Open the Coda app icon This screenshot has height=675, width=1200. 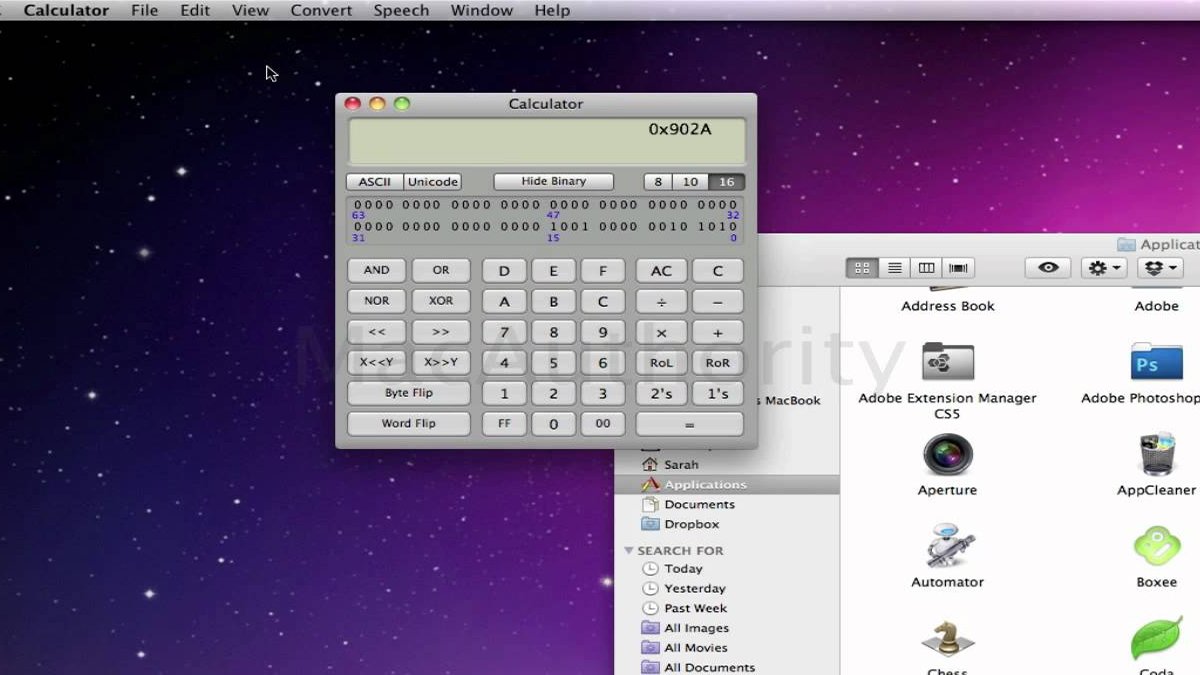[x=1157, y=640]
